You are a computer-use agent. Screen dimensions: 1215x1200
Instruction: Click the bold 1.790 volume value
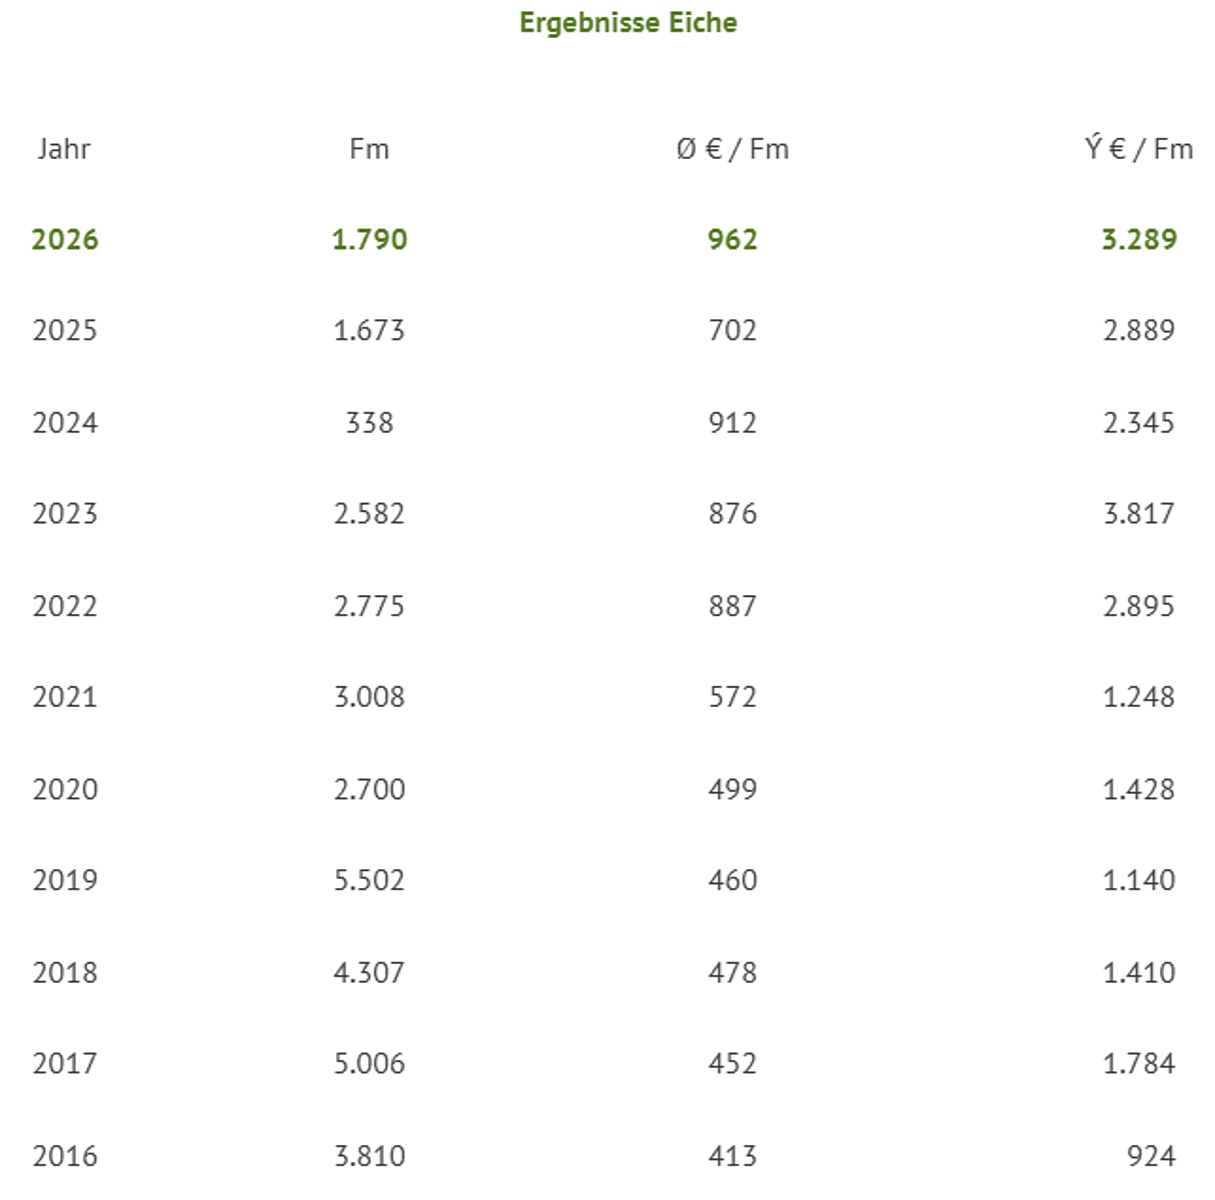point(369,240)
